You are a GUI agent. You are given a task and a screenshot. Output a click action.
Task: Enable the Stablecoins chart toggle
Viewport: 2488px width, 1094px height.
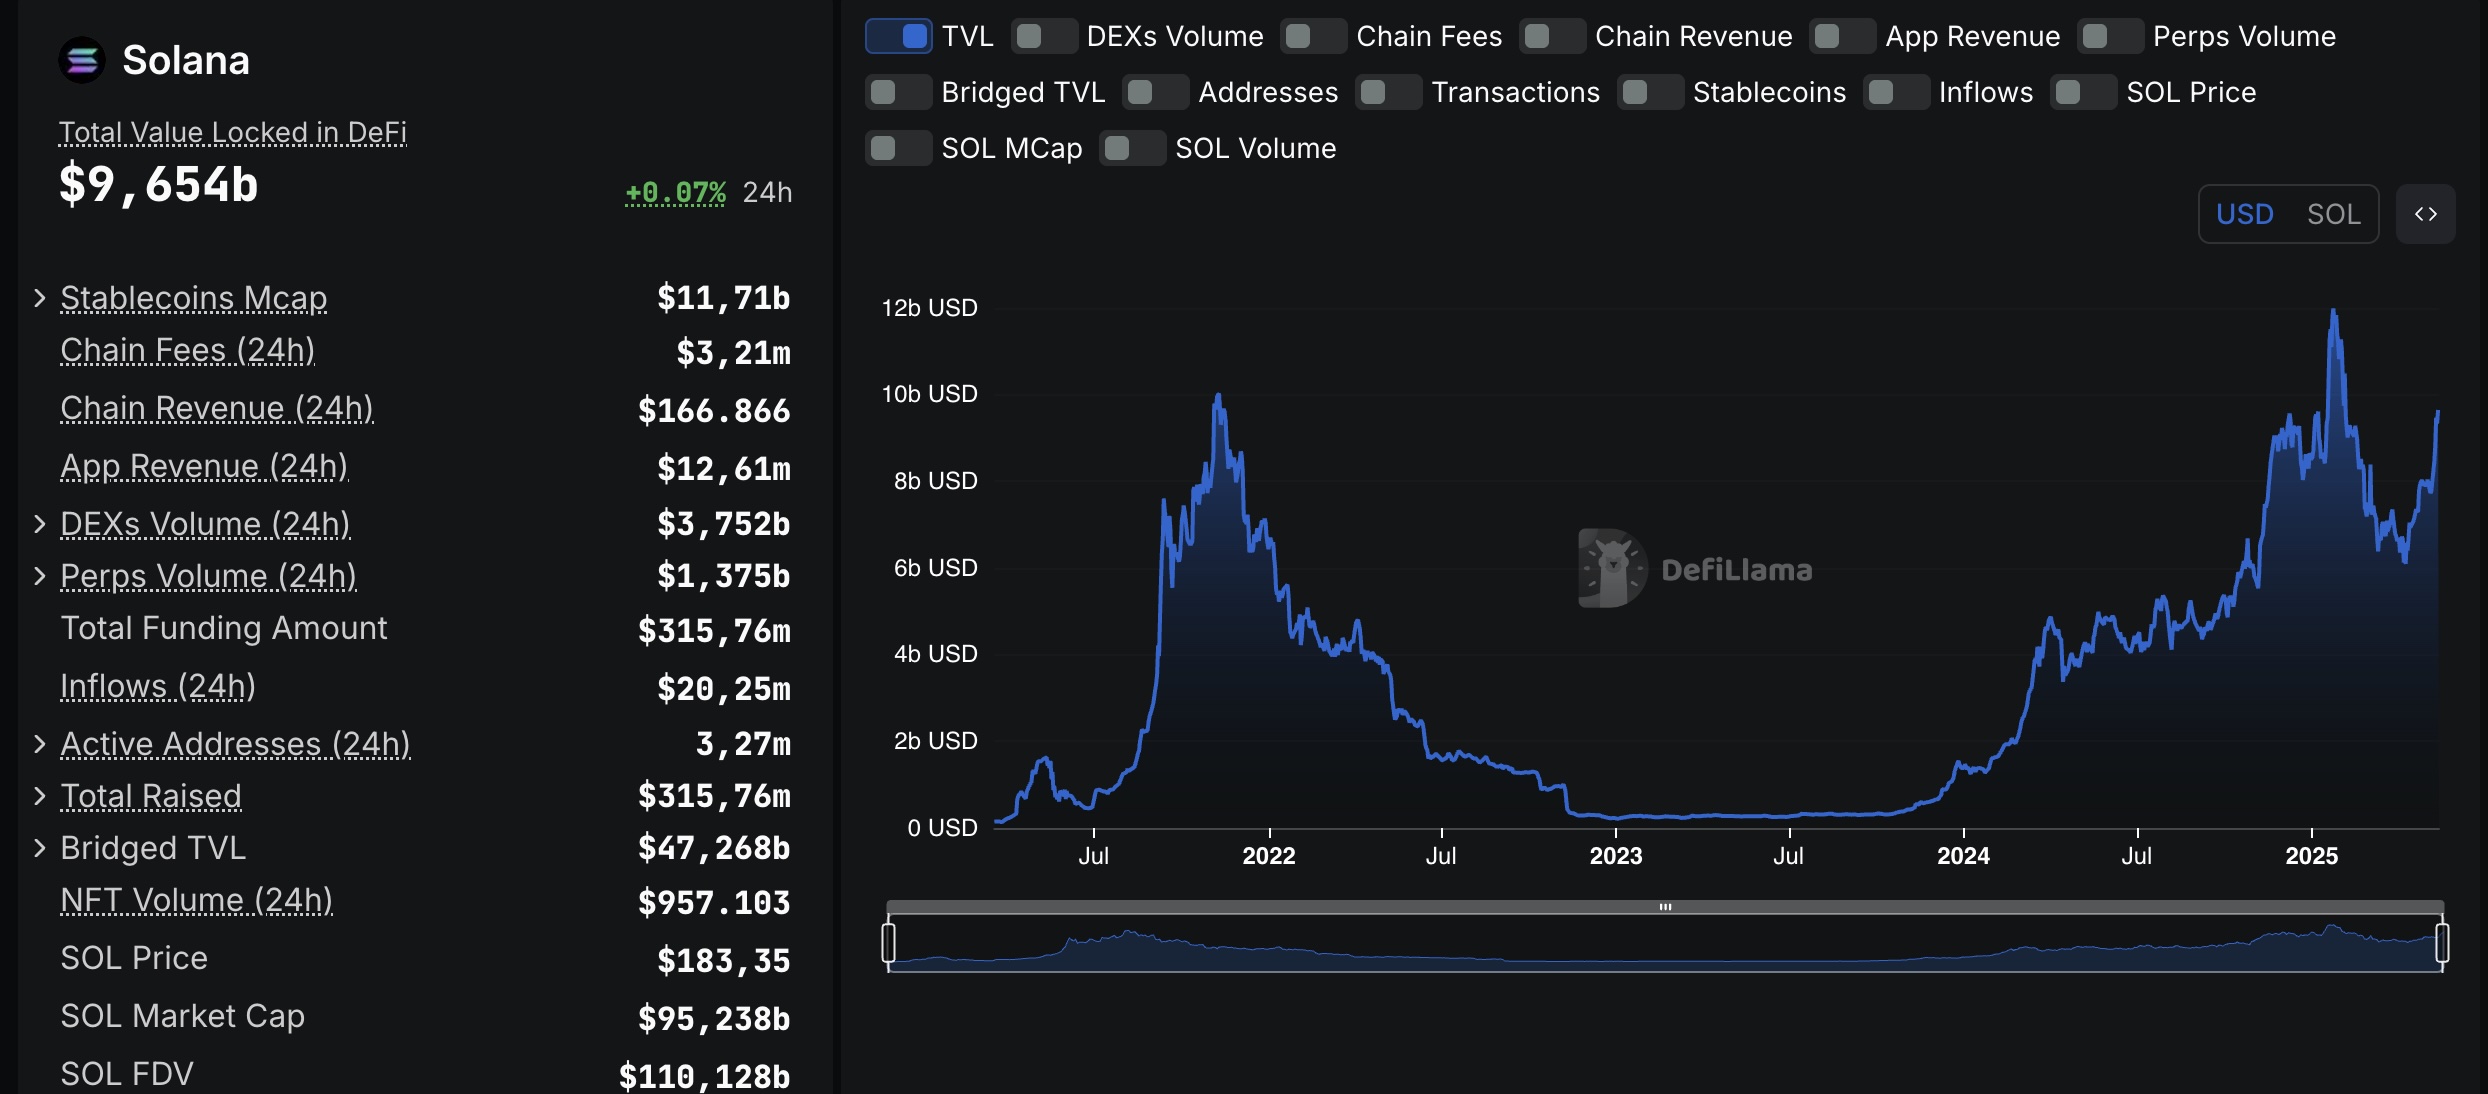coord(1650,92)
